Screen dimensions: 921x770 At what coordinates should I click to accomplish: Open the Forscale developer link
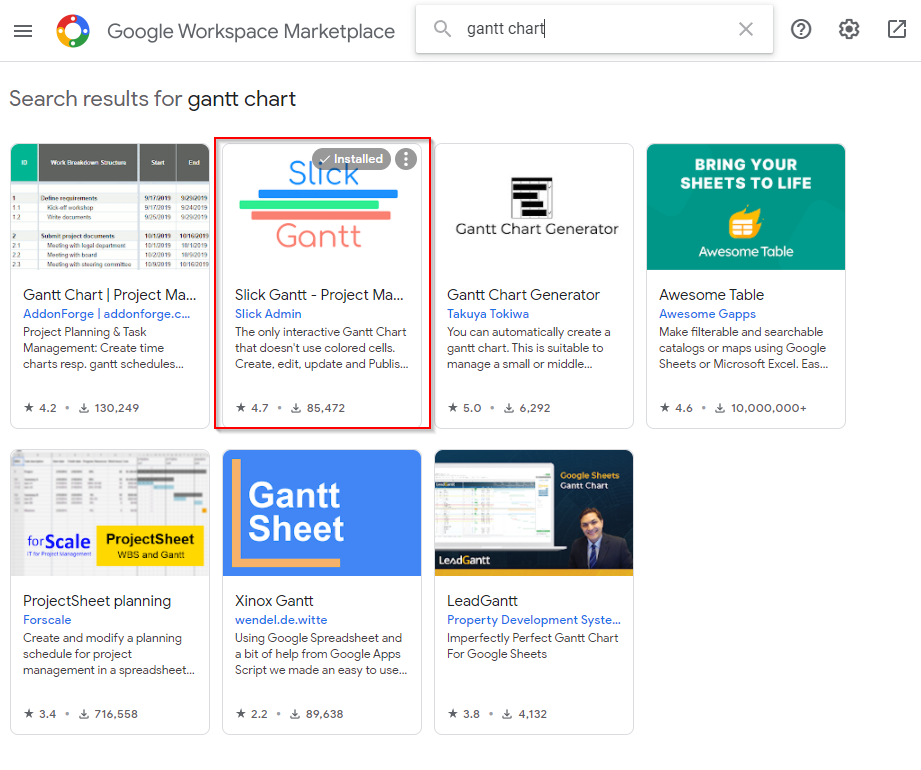[47, 620]
